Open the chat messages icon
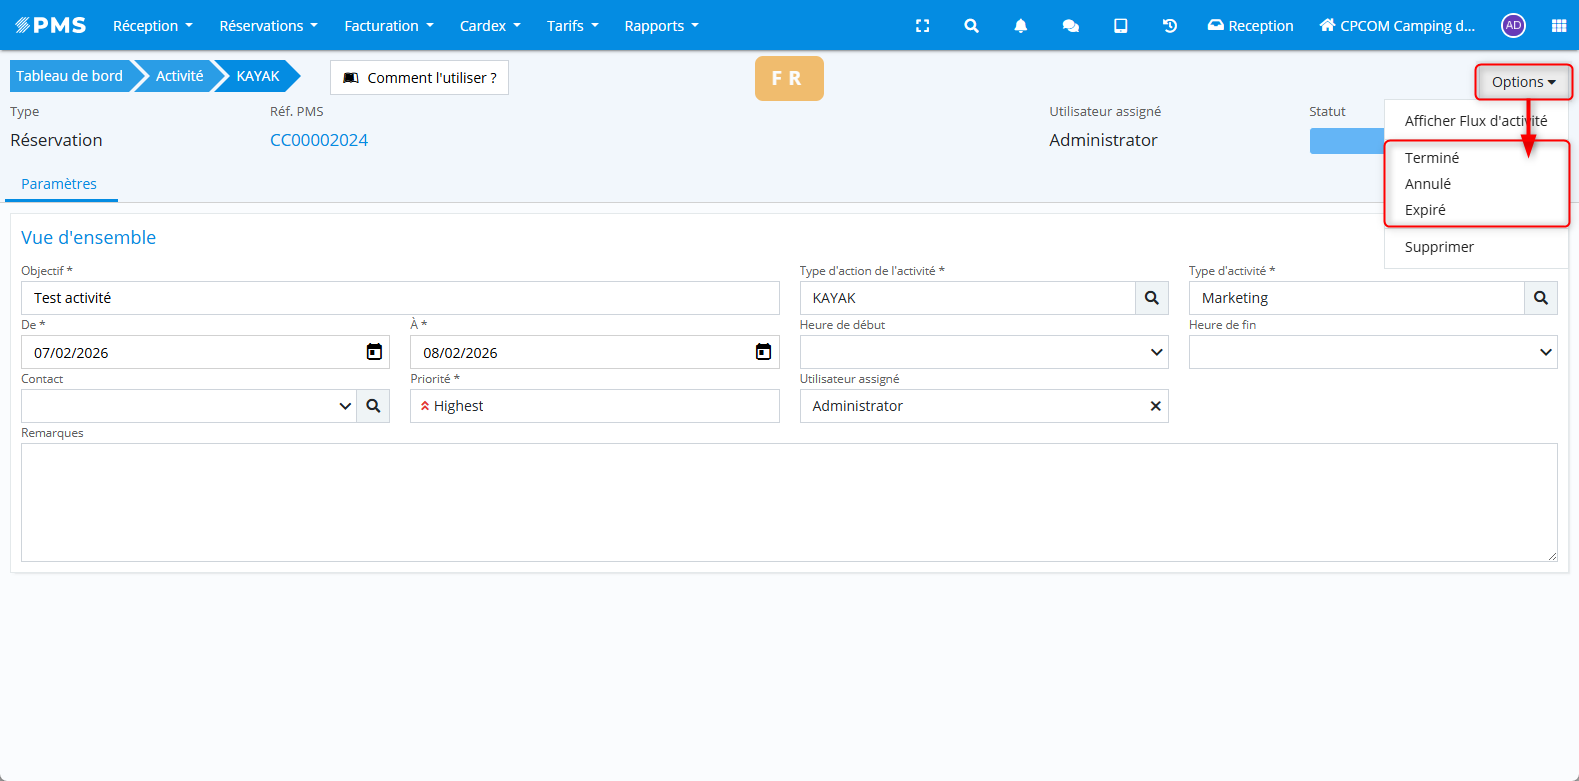Image resolution: width=1579 pixels, height=781 pixels. click(x=1070, y=26)
